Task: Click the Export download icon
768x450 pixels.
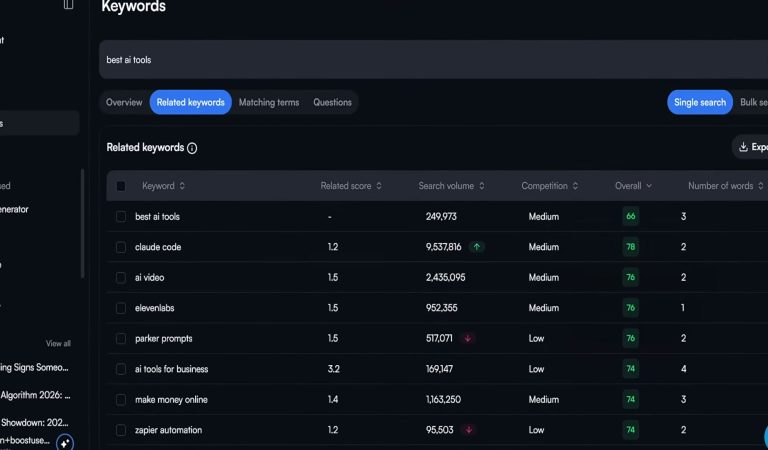Action: pyautogui.click(x=743, y=147)
